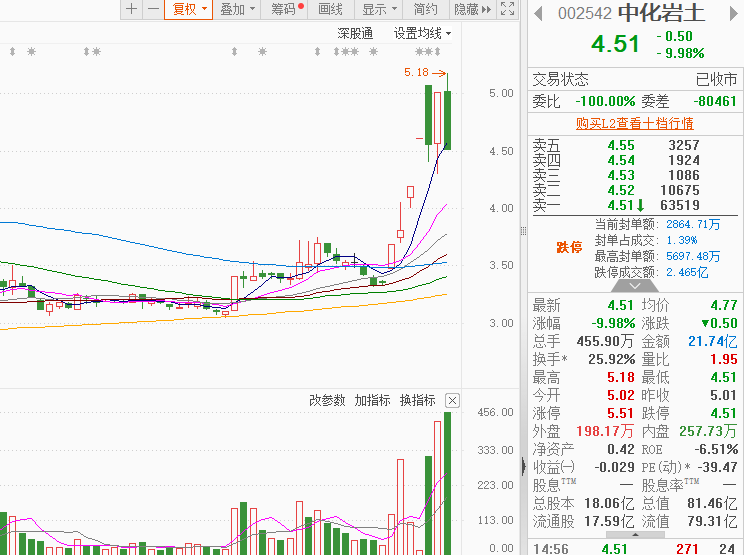Viewport: 744px width, 555px height.
Task: Click the 深股通 label
Action: pos(355,34)
